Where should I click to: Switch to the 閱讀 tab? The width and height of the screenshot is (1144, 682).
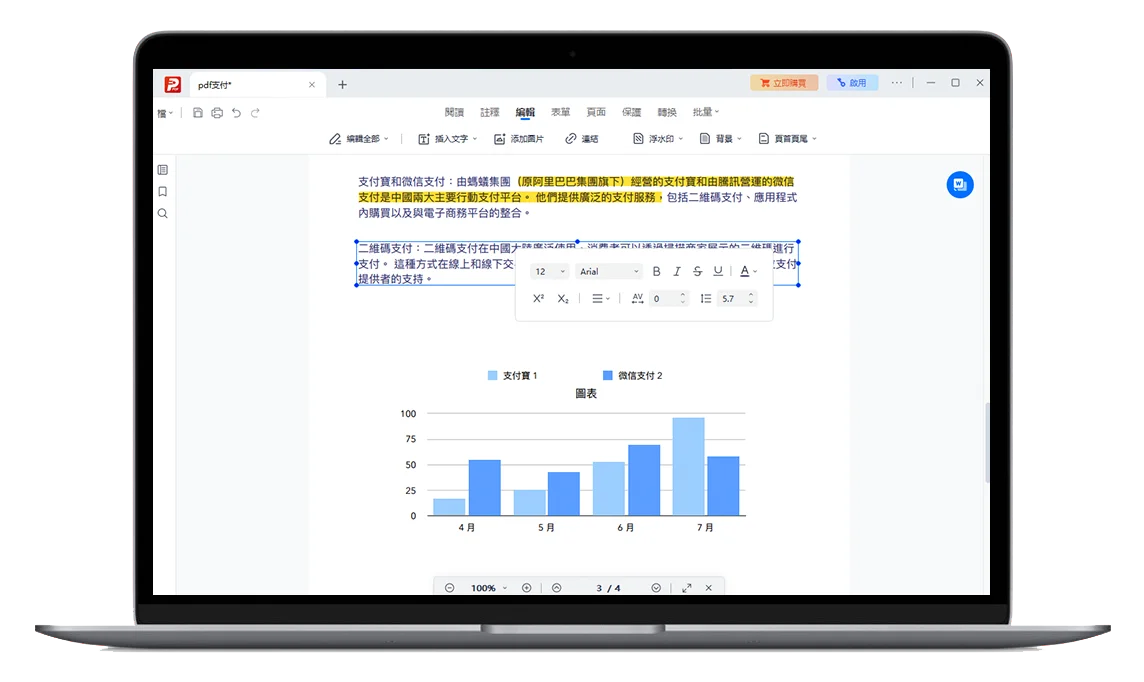[454, 112]
